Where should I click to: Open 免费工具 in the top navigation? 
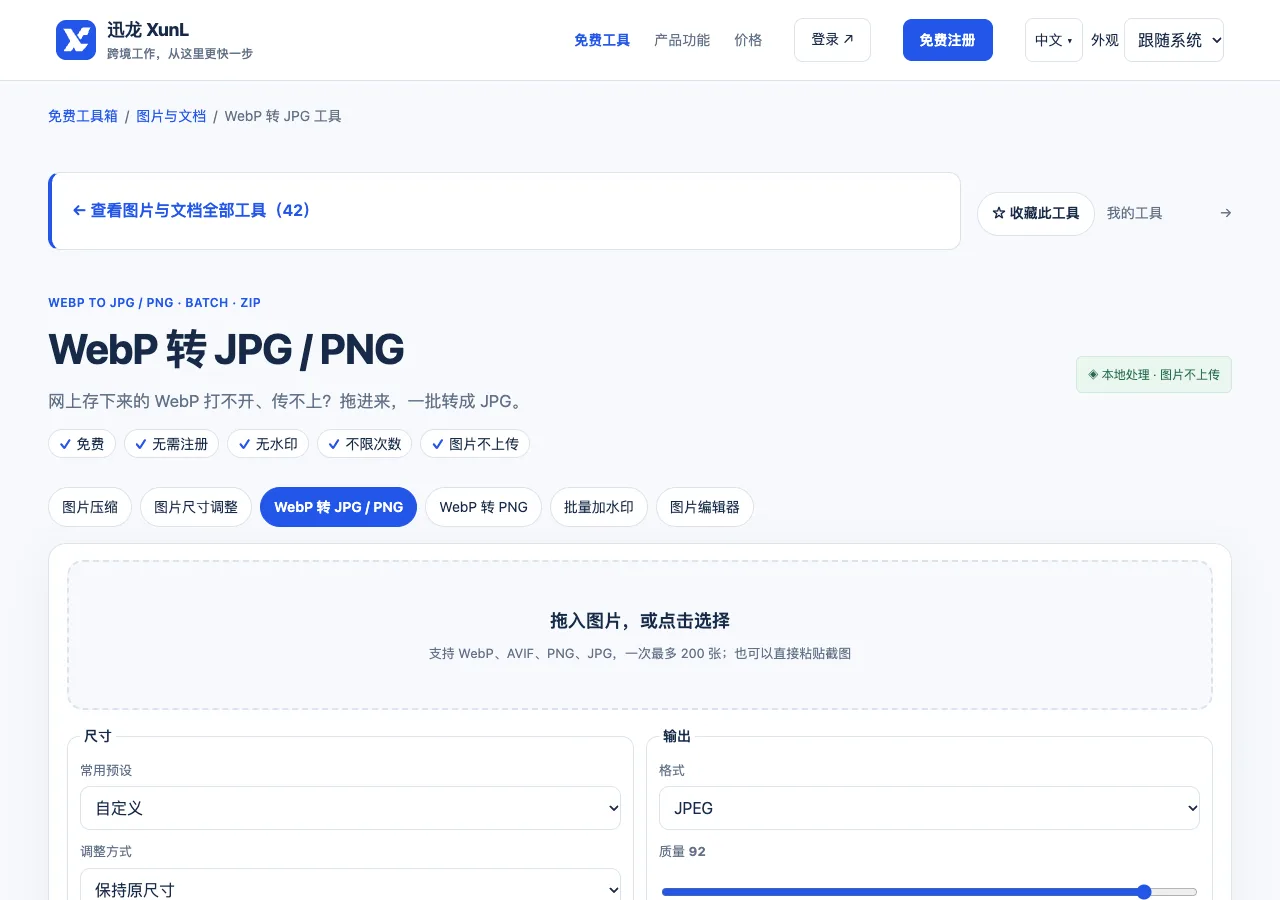point(602,40)
